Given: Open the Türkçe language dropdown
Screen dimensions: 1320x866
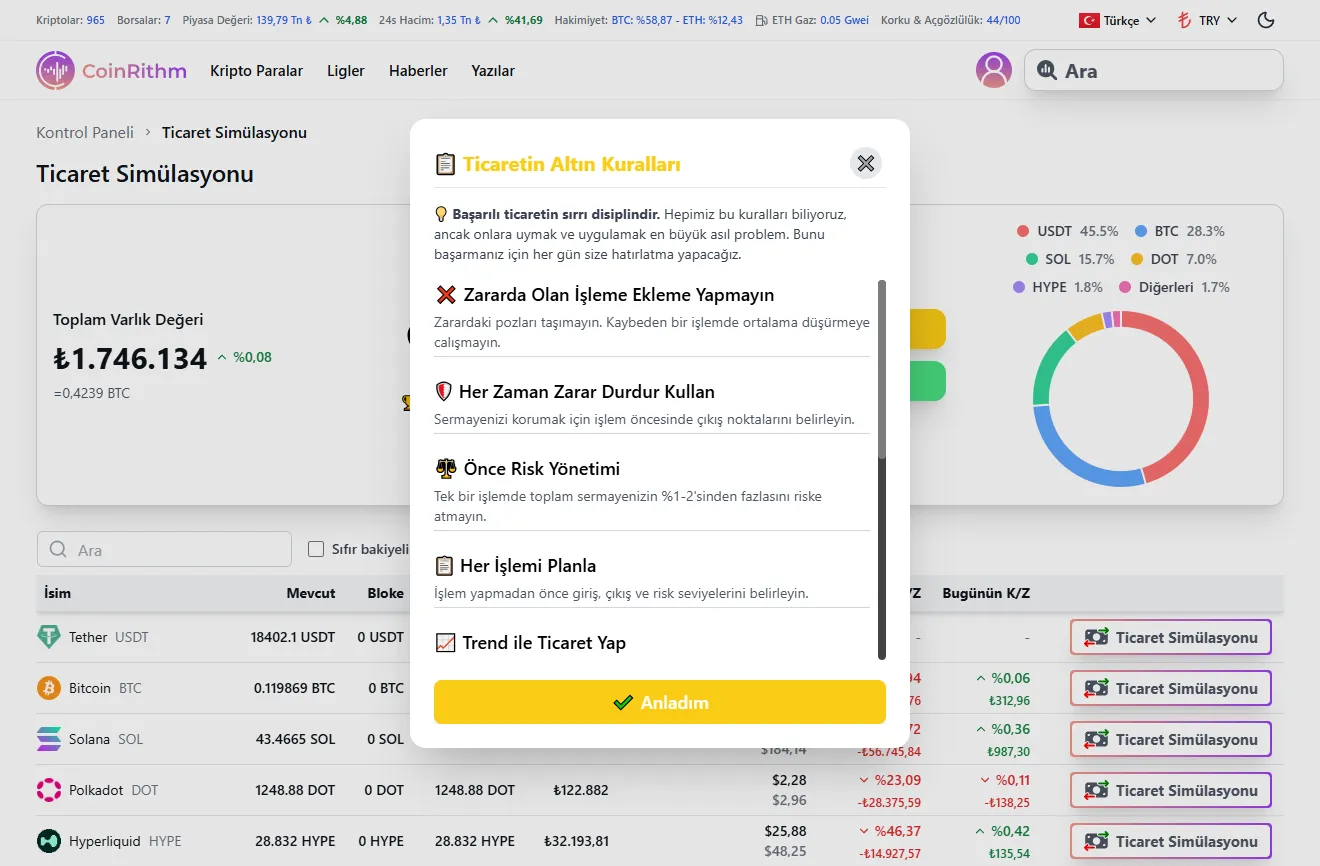Looking at the screenshot, I should tap(1114, 19).
